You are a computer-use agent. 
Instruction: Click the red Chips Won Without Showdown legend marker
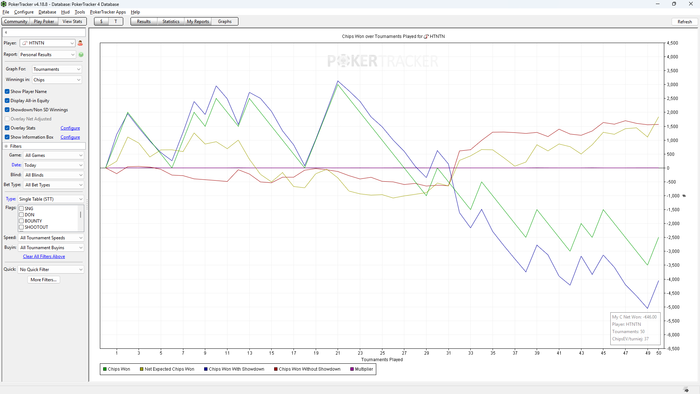pyautogui.click(x=276, y=369)
